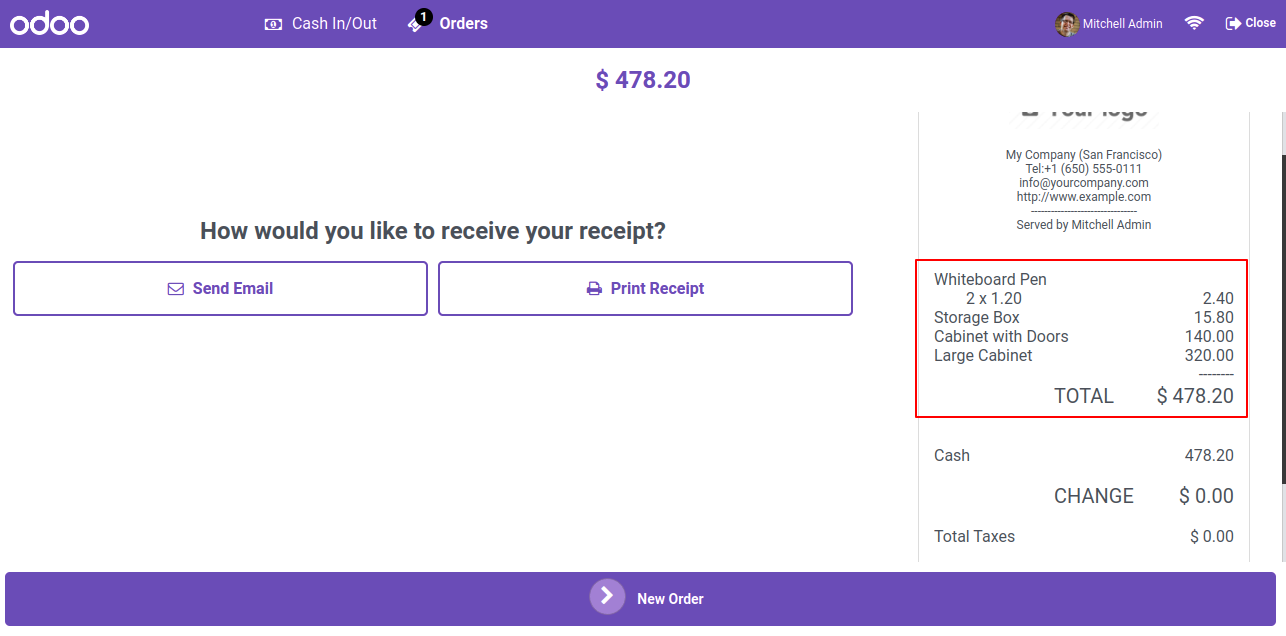The width and height of the screenshot is (1286, 636).
Task: Click the Odoo logo
Action: point(50,23)
